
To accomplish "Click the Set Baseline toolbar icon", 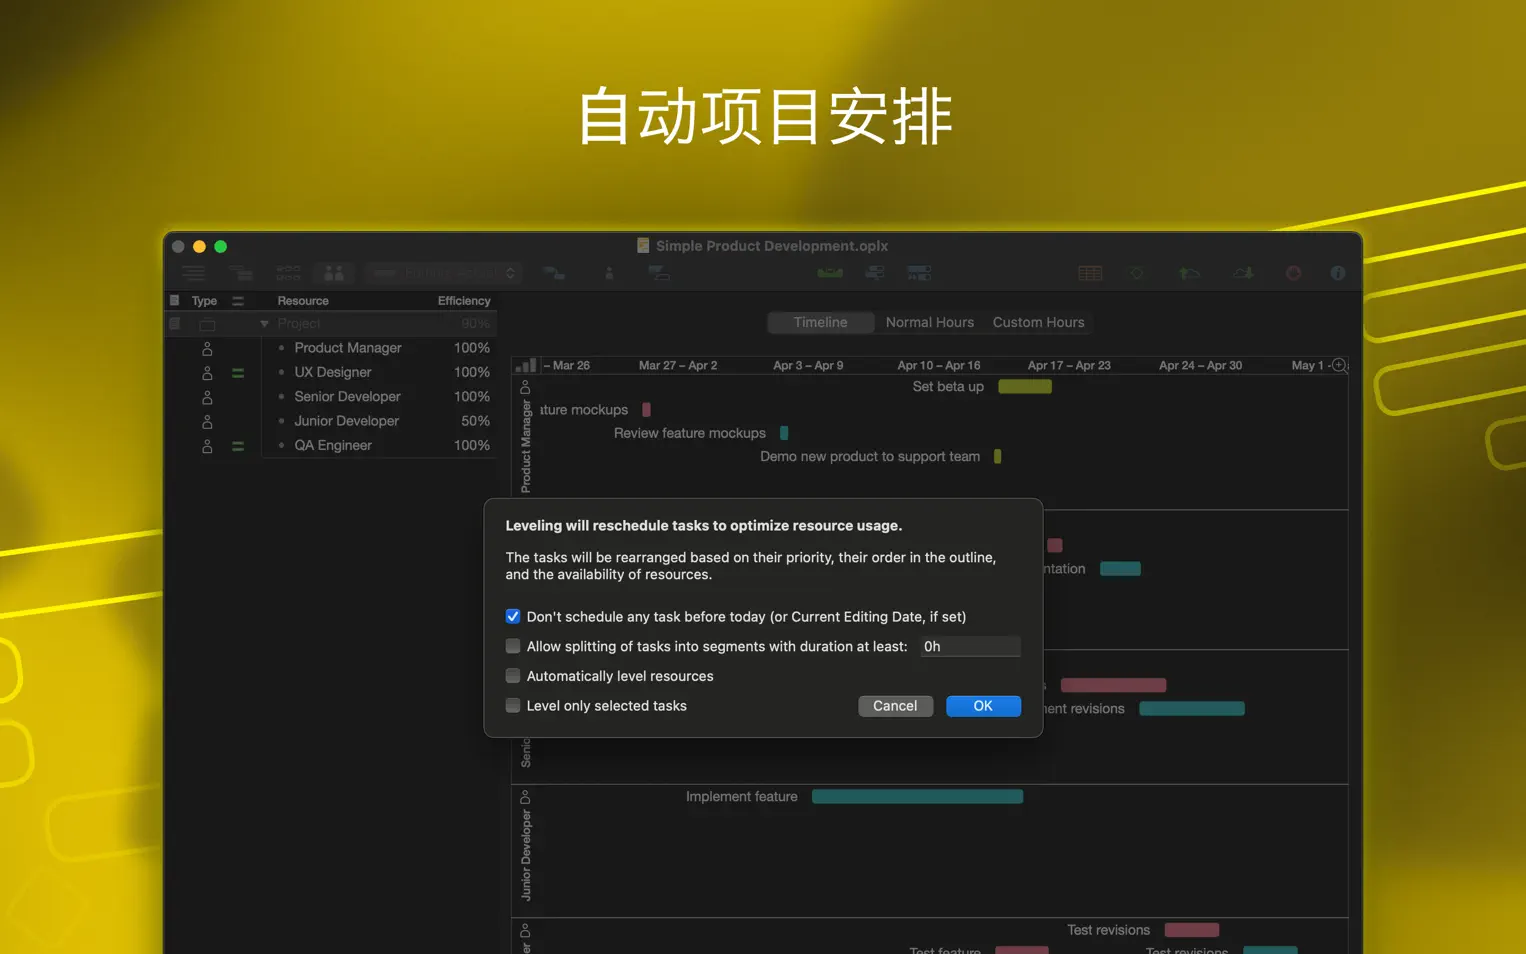I will pos(919,273).
